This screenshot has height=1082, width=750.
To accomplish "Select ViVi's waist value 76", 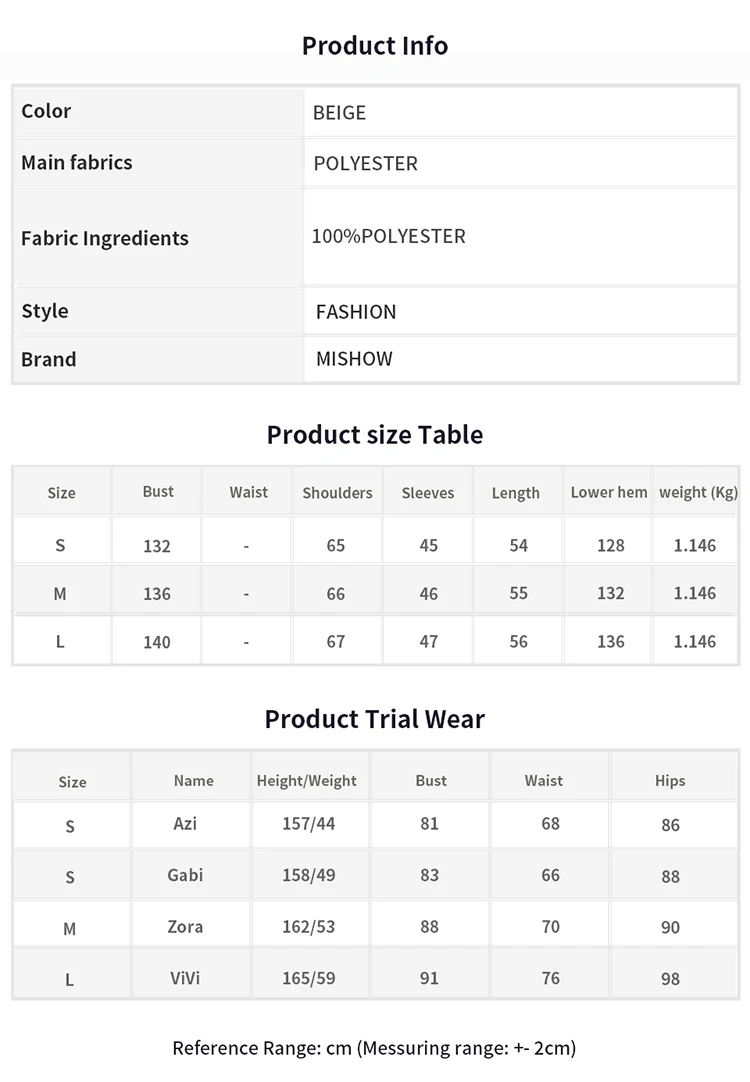I will click(551, 978).
